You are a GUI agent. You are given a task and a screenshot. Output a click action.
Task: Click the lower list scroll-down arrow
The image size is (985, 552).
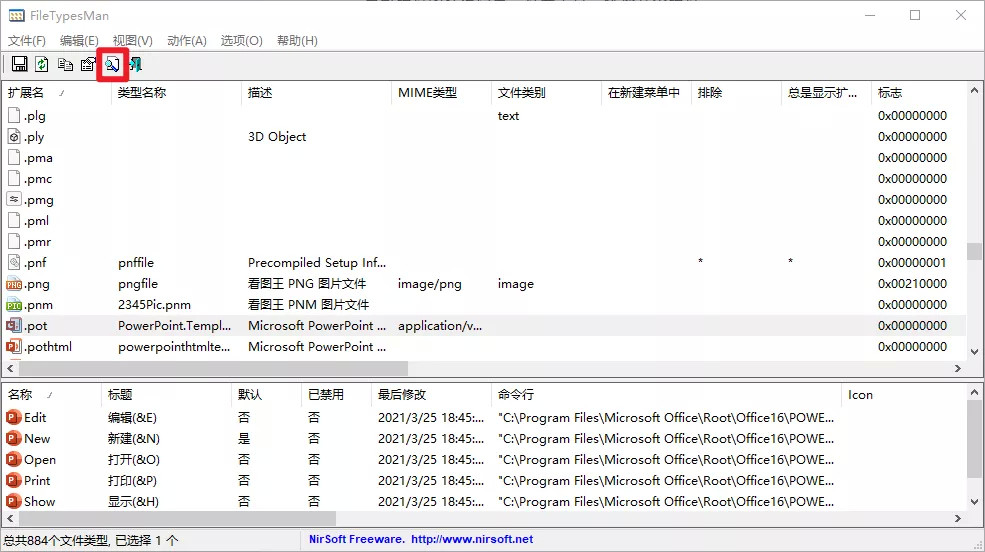point(974,502)
